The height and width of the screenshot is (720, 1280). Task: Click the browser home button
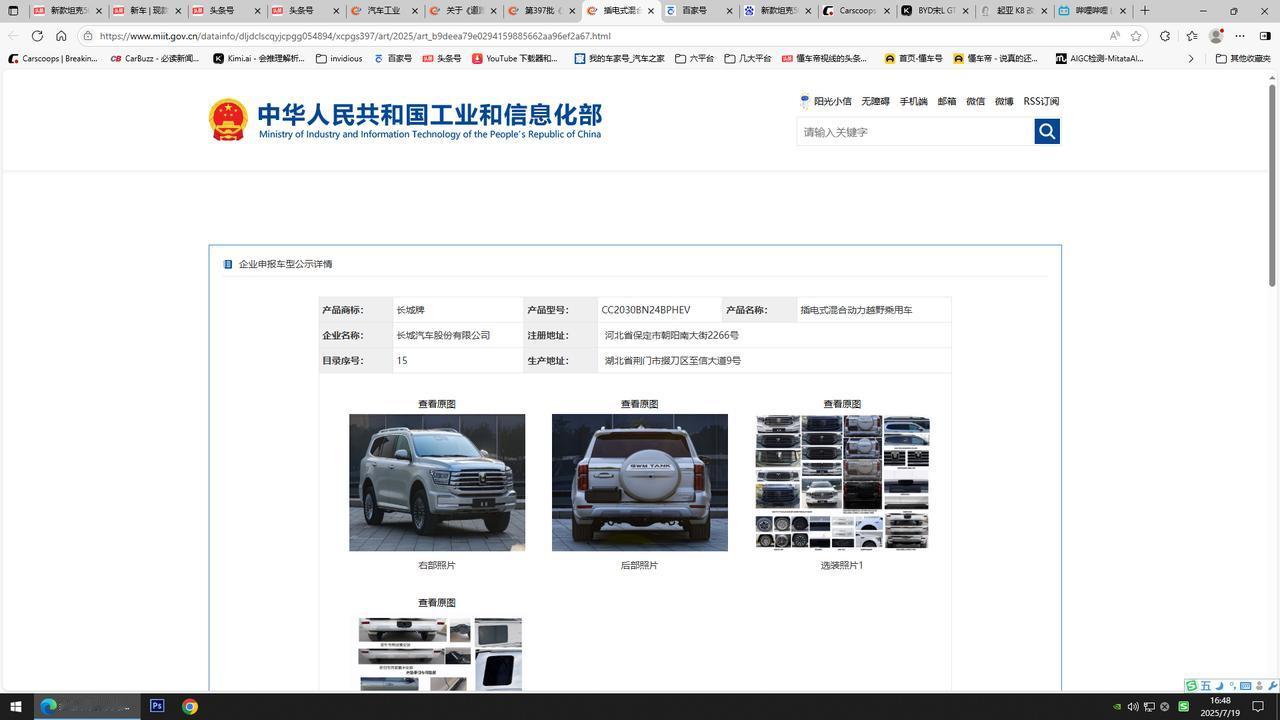61,35
